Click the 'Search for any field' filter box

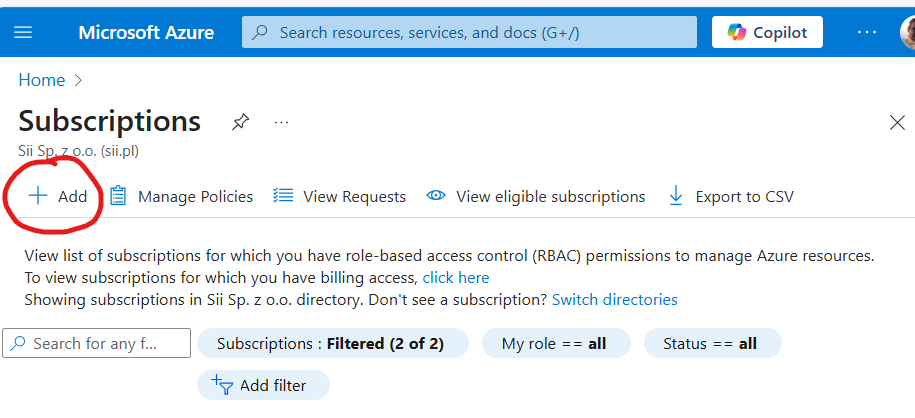(96, 343)
